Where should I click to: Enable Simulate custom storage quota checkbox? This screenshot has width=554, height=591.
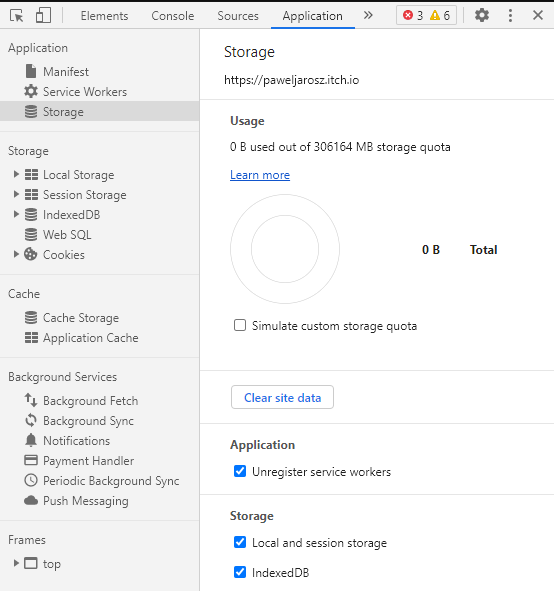tap(240, 325)
